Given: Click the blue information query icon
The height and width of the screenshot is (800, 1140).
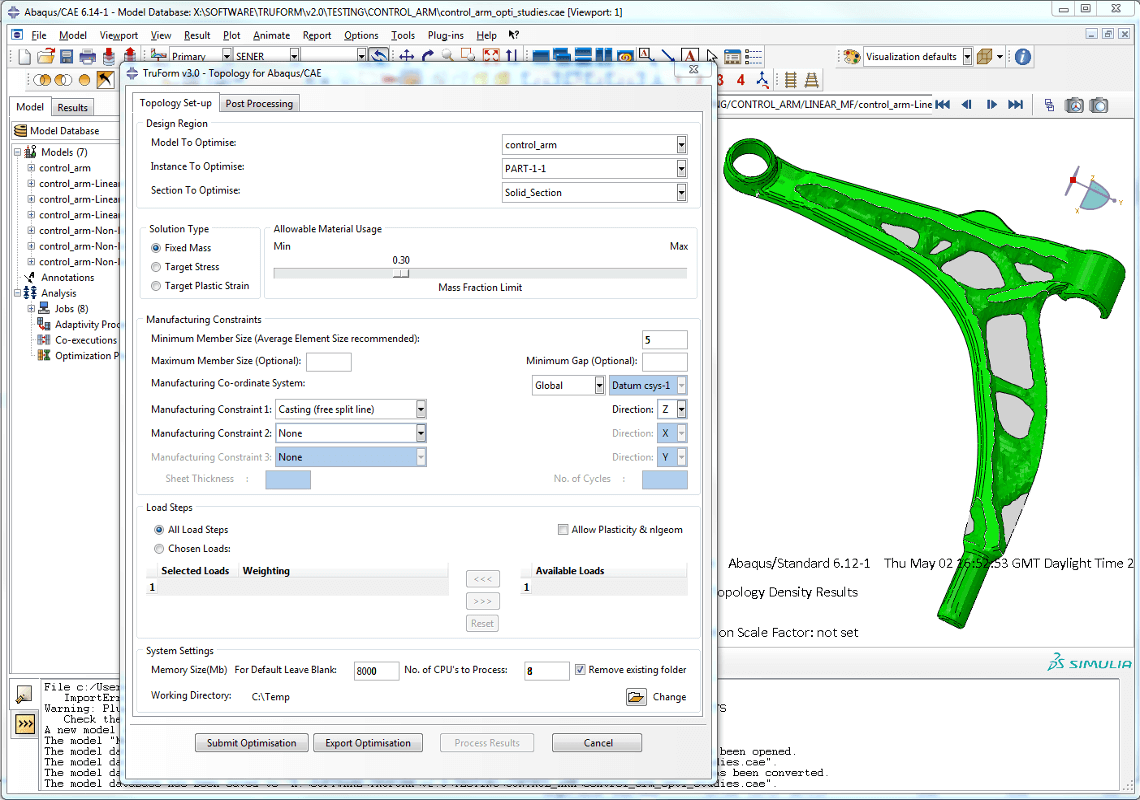Looking at the screenshot, I should (x=1023, y=57).
